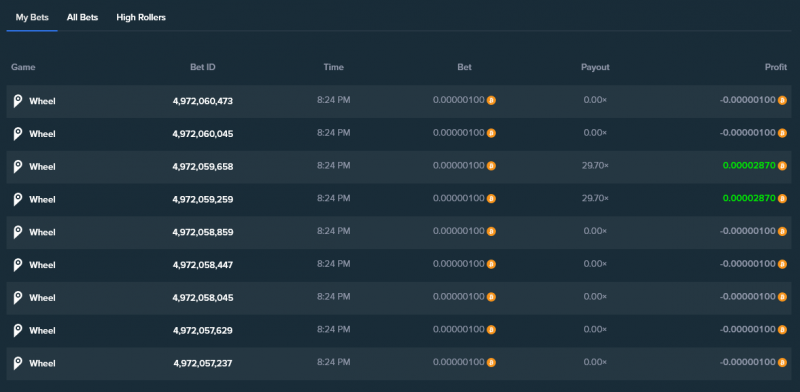Viewport: 800px width, 392px height.
Task: Click Wheel game label for bet 4,972,057,237
Action: (42, 363)
